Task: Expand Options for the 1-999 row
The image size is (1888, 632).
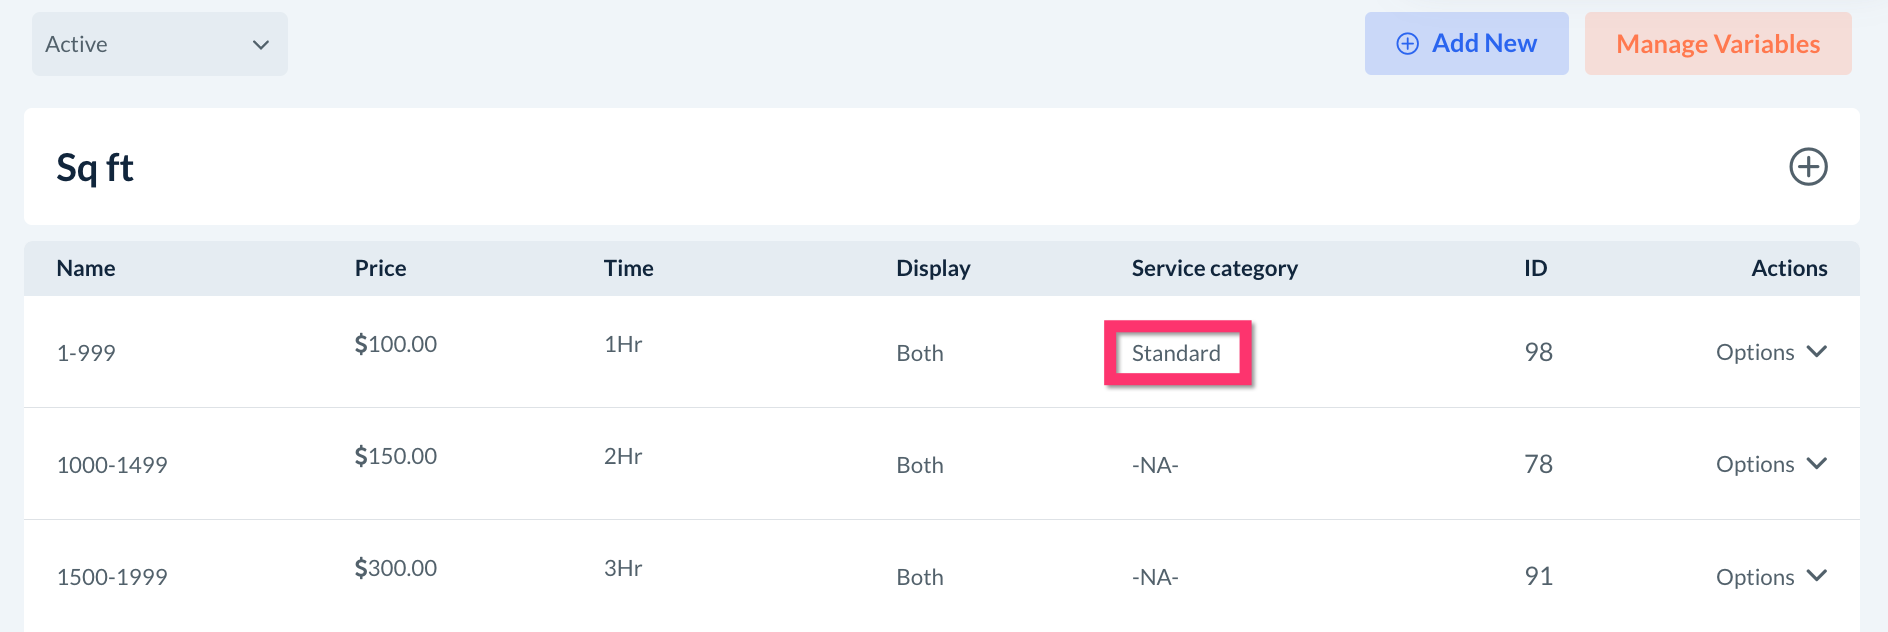Action: pos(1770,352)
